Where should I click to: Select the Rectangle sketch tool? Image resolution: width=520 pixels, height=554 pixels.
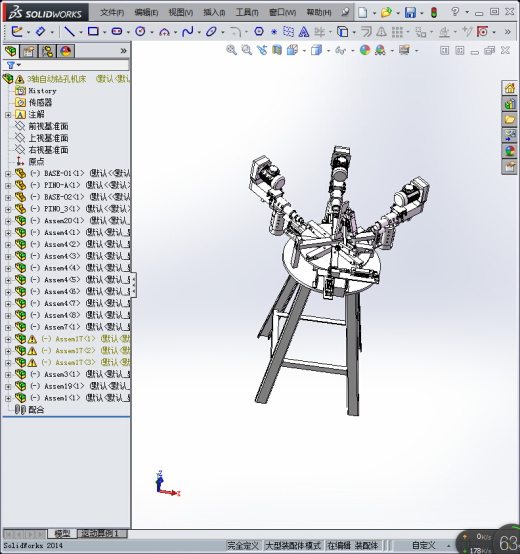coord(93,32)
